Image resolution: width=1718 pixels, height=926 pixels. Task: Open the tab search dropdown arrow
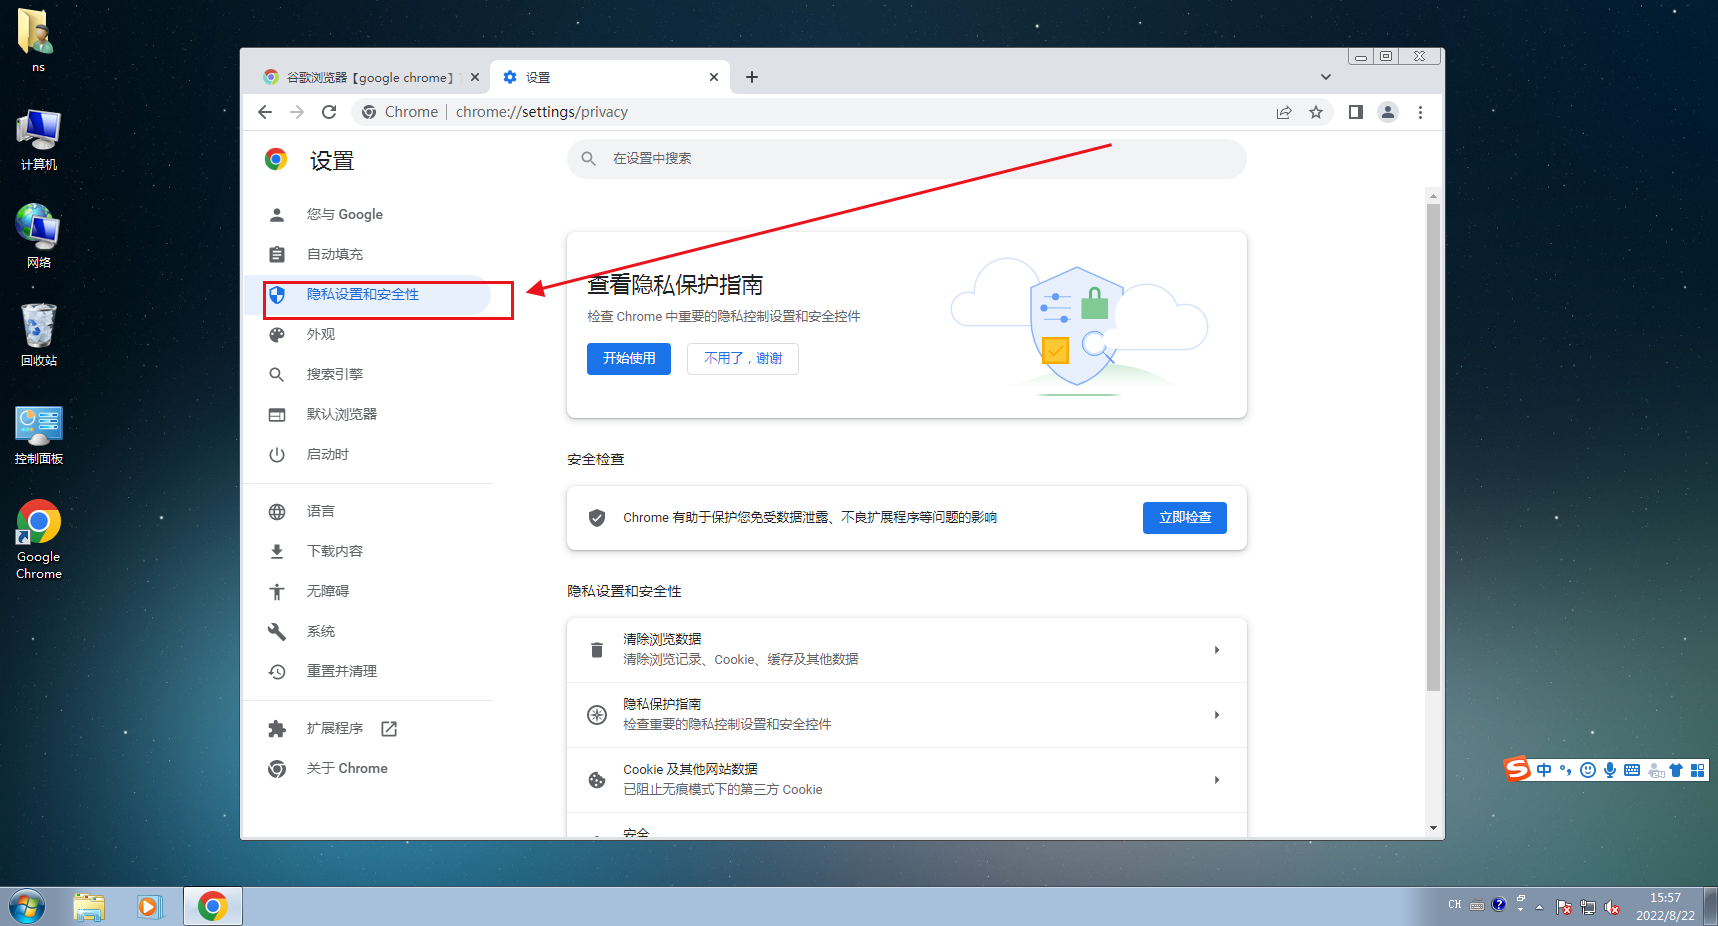tap(1325, 76)
